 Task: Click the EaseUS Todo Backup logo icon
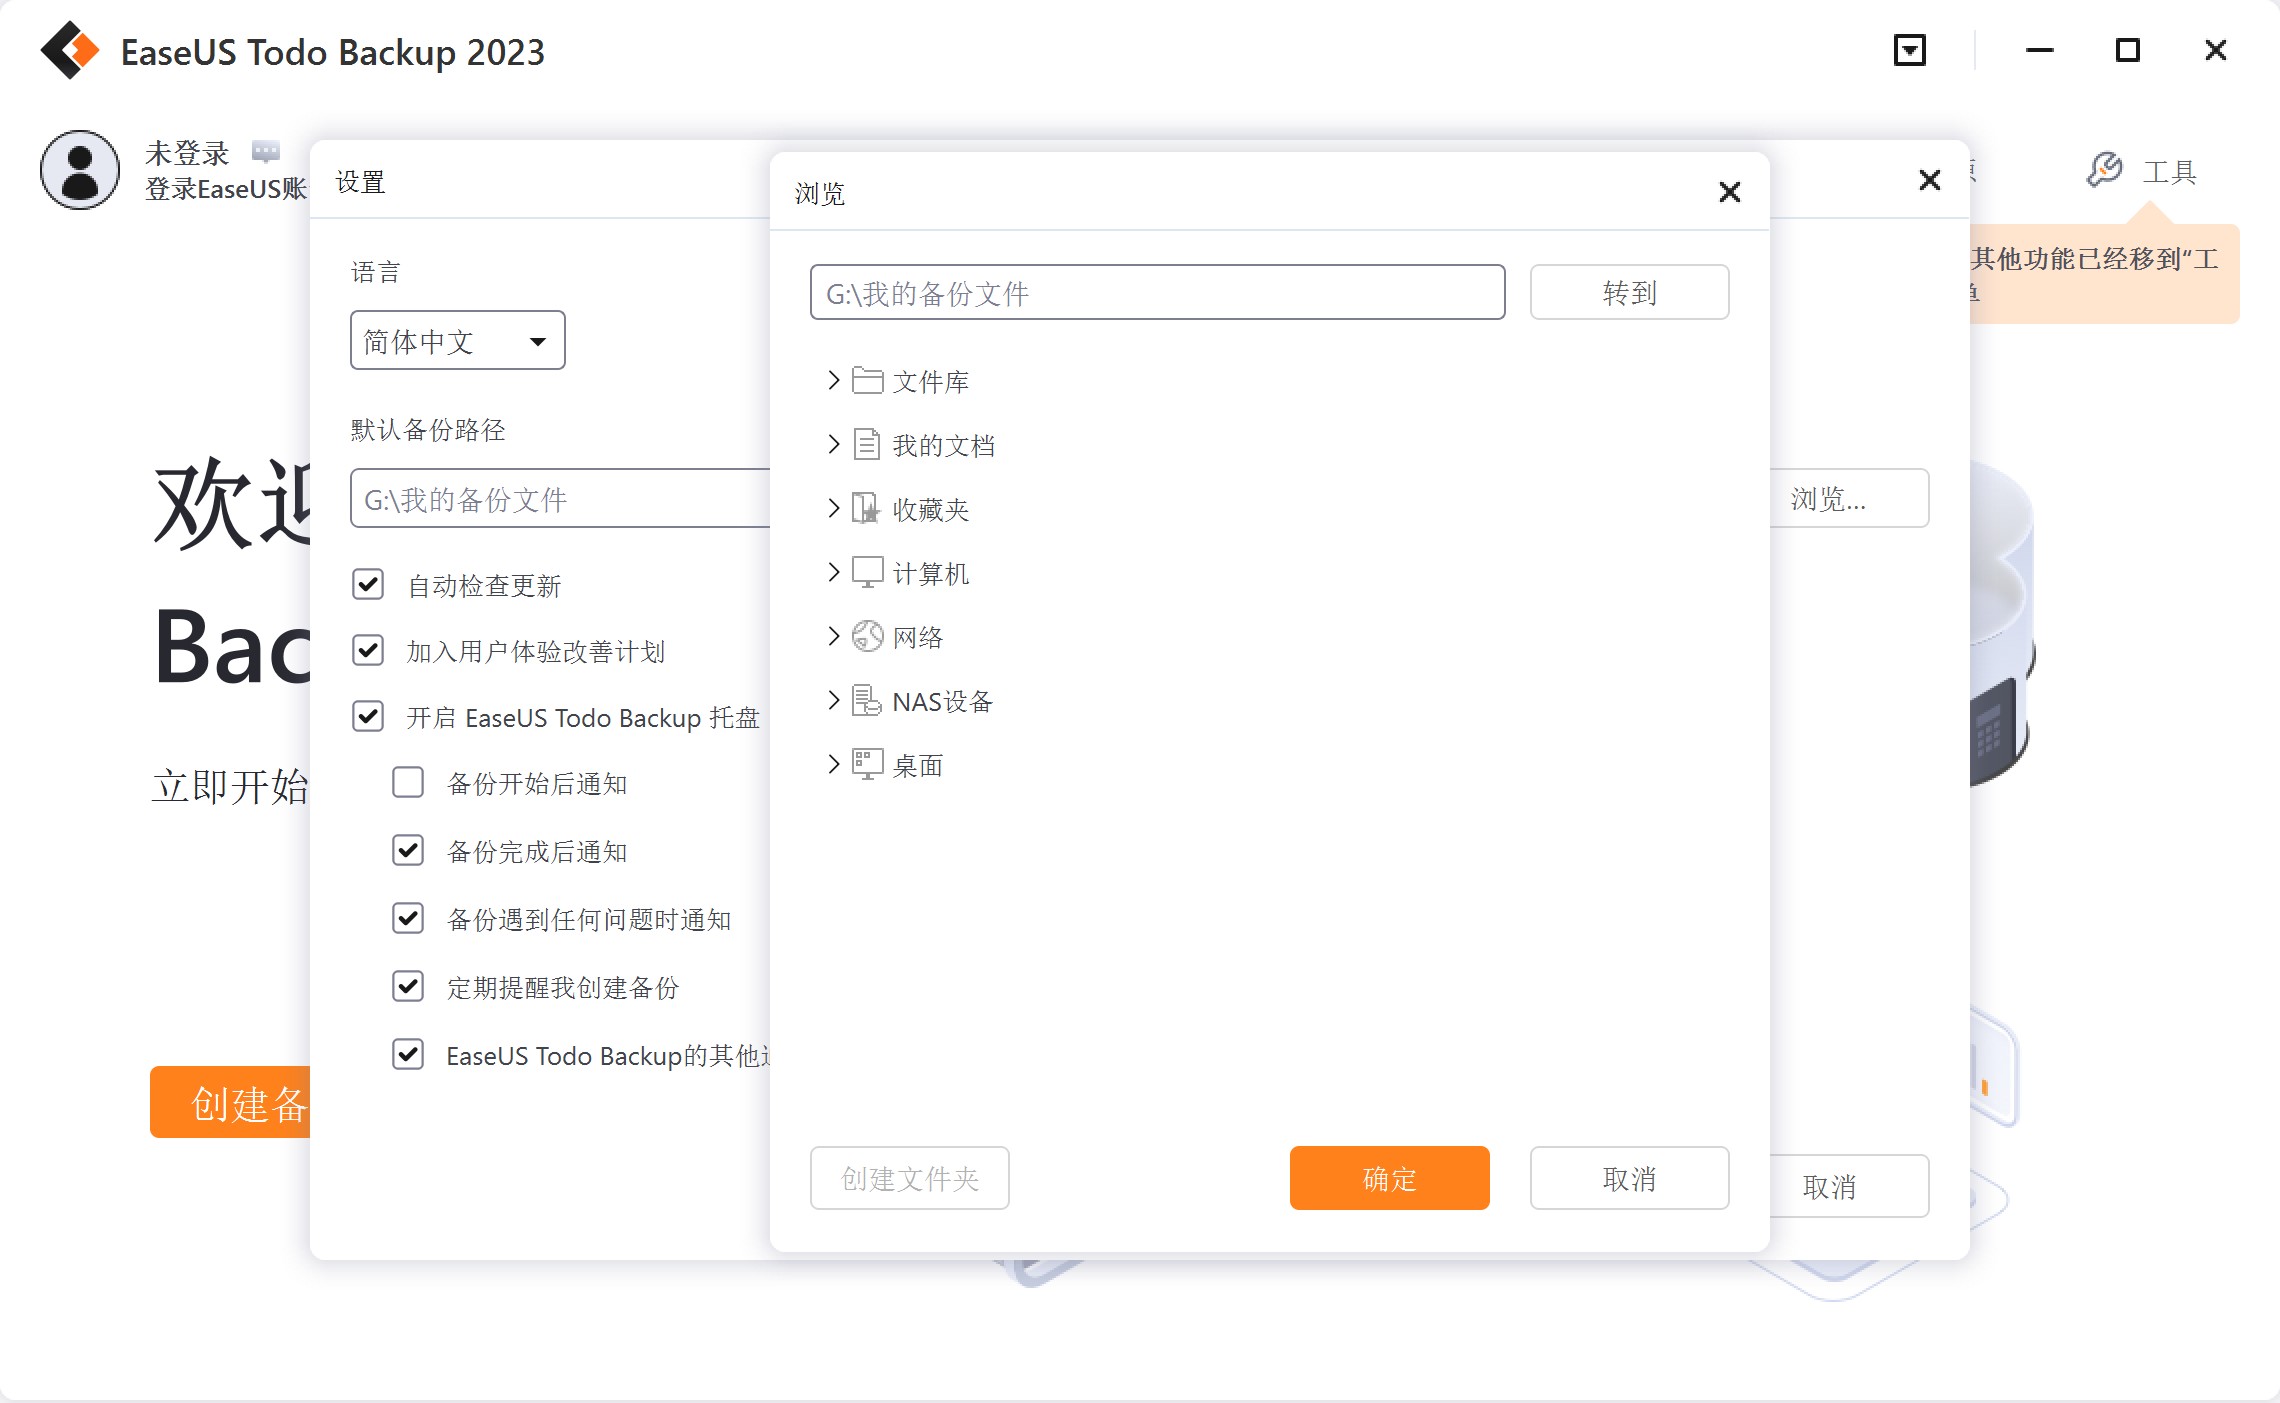(x=70, y=50)
